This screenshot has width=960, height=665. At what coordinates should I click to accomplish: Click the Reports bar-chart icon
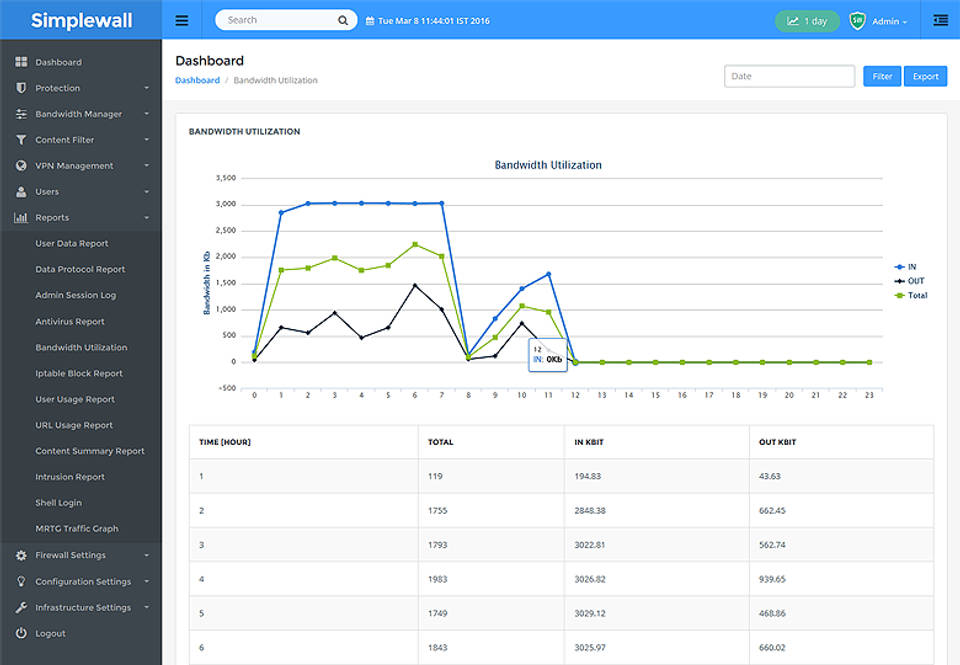pyautogui.click(x=22, y=217)
